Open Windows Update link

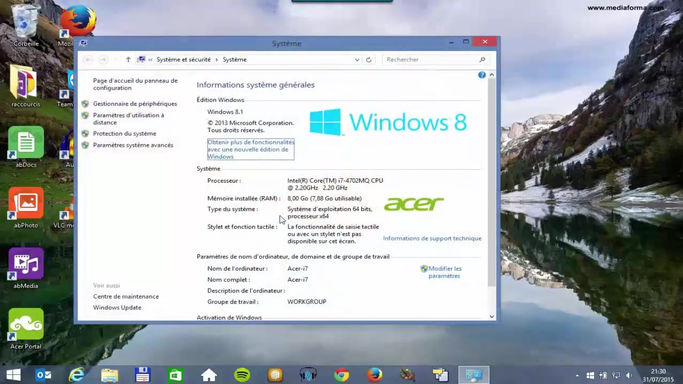coord(117,307)
